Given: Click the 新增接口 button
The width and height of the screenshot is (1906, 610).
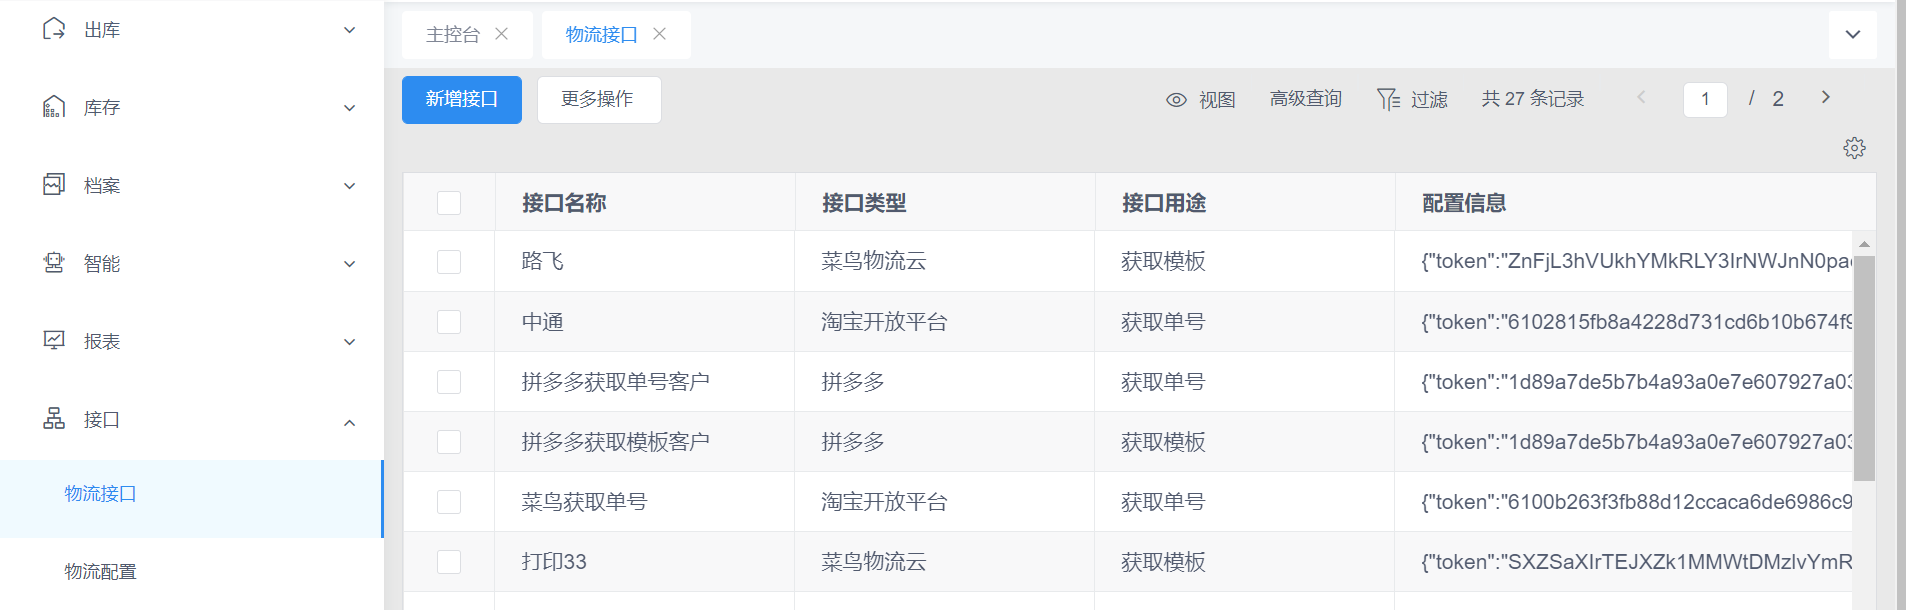Looking at the screenshot, I should (x=462, y=100).
